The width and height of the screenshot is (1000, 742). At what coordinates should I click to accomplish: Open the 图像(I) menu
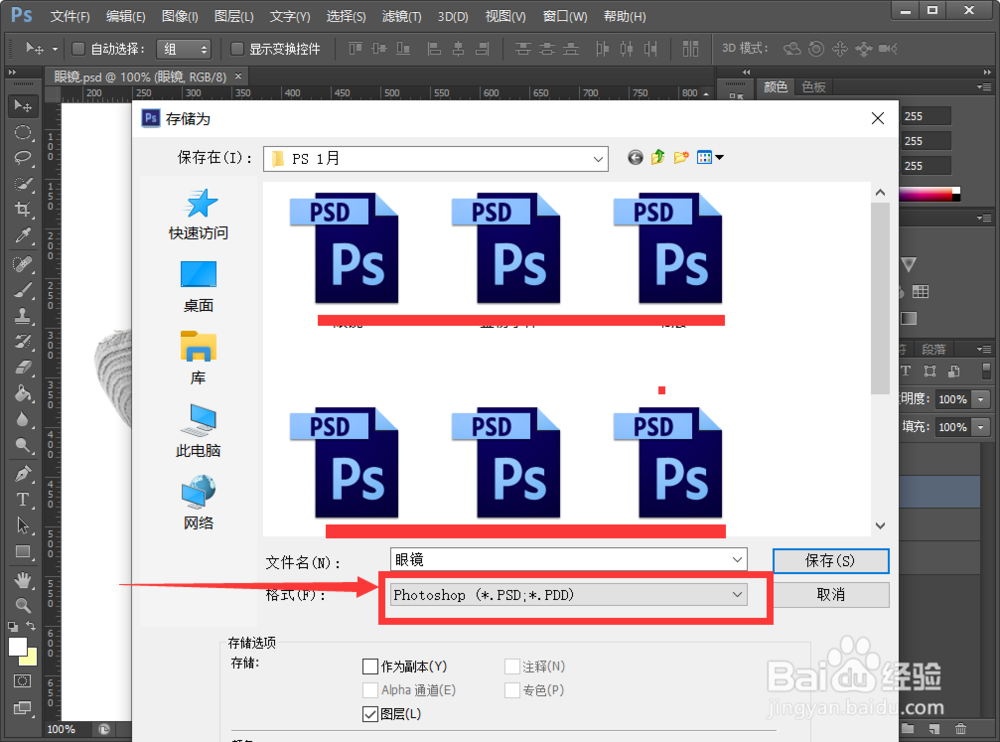tap(180, 17)
